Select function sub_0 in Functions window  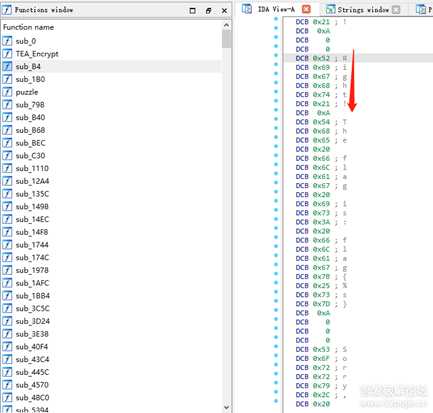point(26,41)
